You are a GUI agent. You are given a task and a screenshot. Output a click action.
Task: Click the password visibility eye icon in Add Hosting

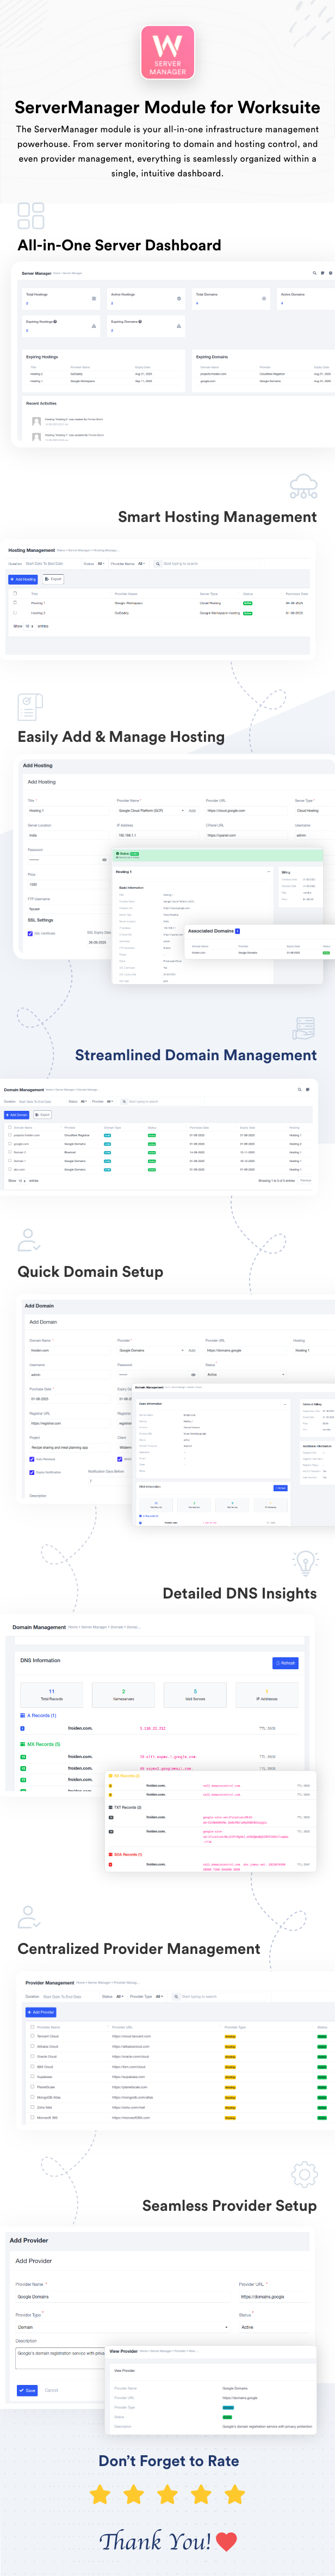tap(105, 860)
